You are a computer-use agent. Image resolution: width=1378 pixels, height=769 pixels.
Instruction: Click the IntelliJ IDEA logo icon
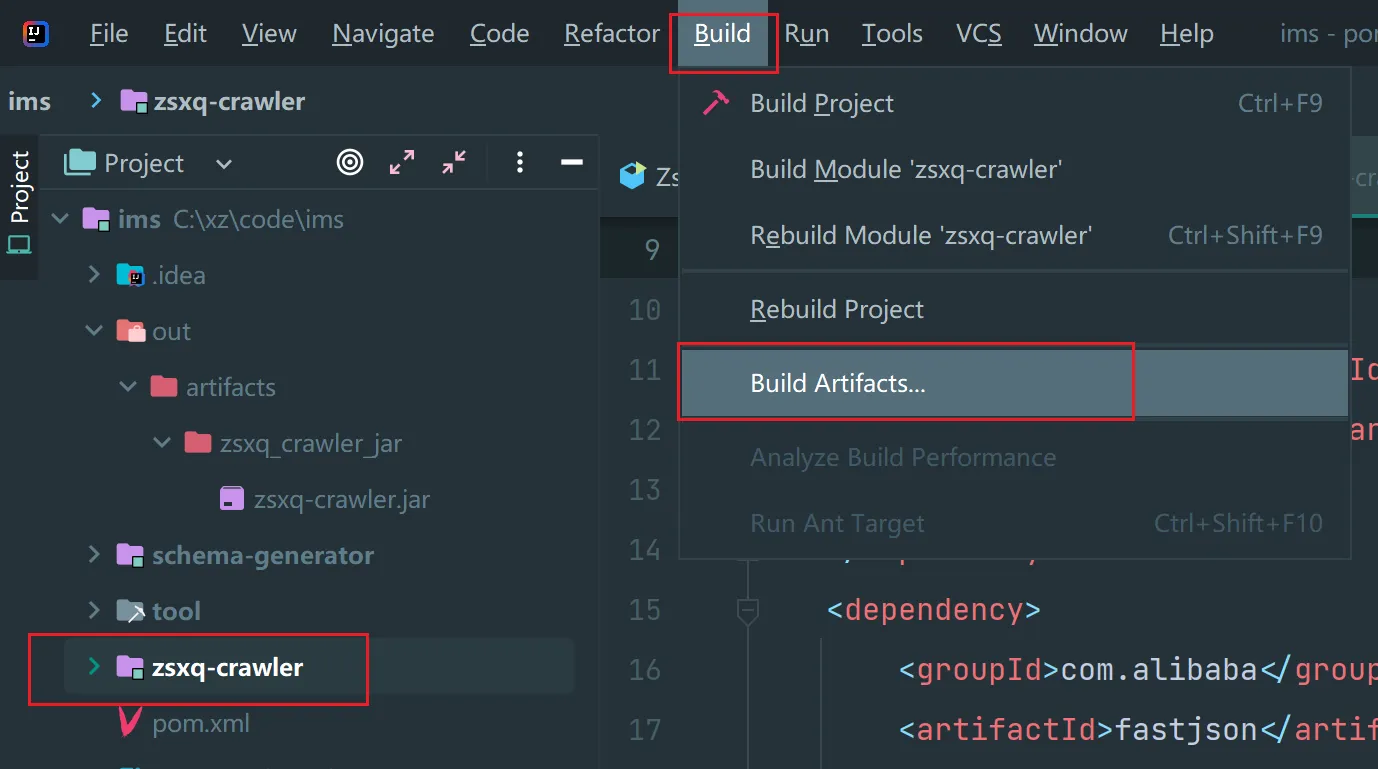tap(36, 34)
